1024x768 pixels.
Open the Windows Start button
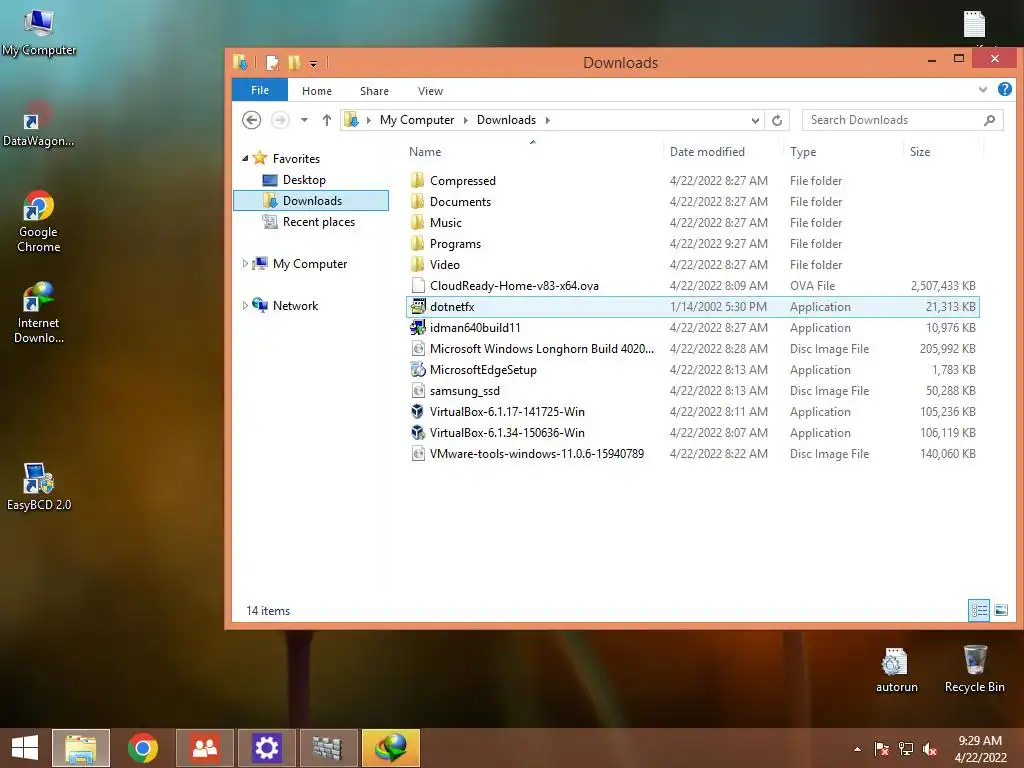click(25, 748)
